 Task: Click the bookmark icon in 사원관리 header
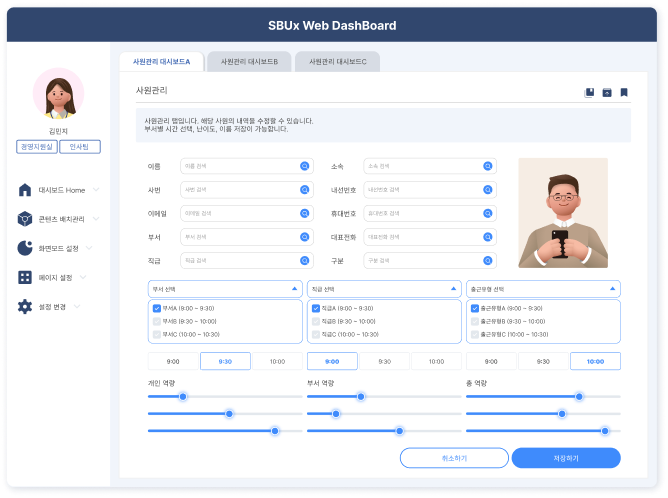624,92
